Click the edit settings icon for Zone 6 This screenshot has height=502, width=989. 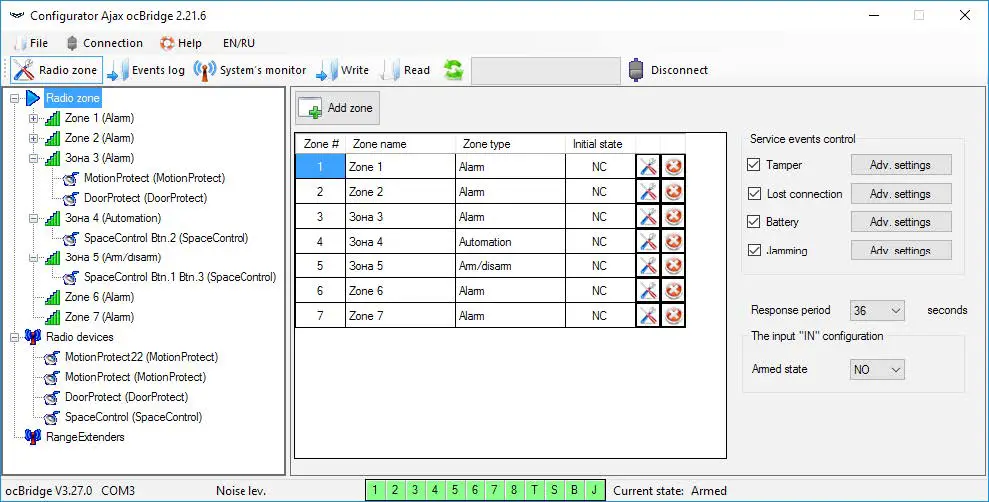(648, 291)
